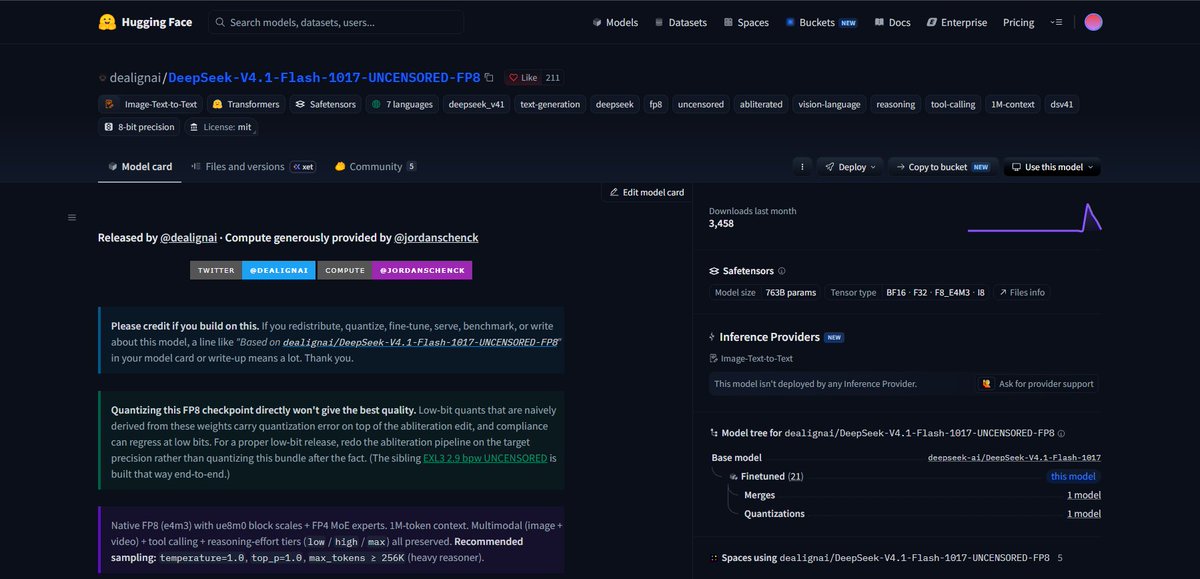Open the @jordanschenck mention link
1200x579 pixels.
(x=436, y=238)
